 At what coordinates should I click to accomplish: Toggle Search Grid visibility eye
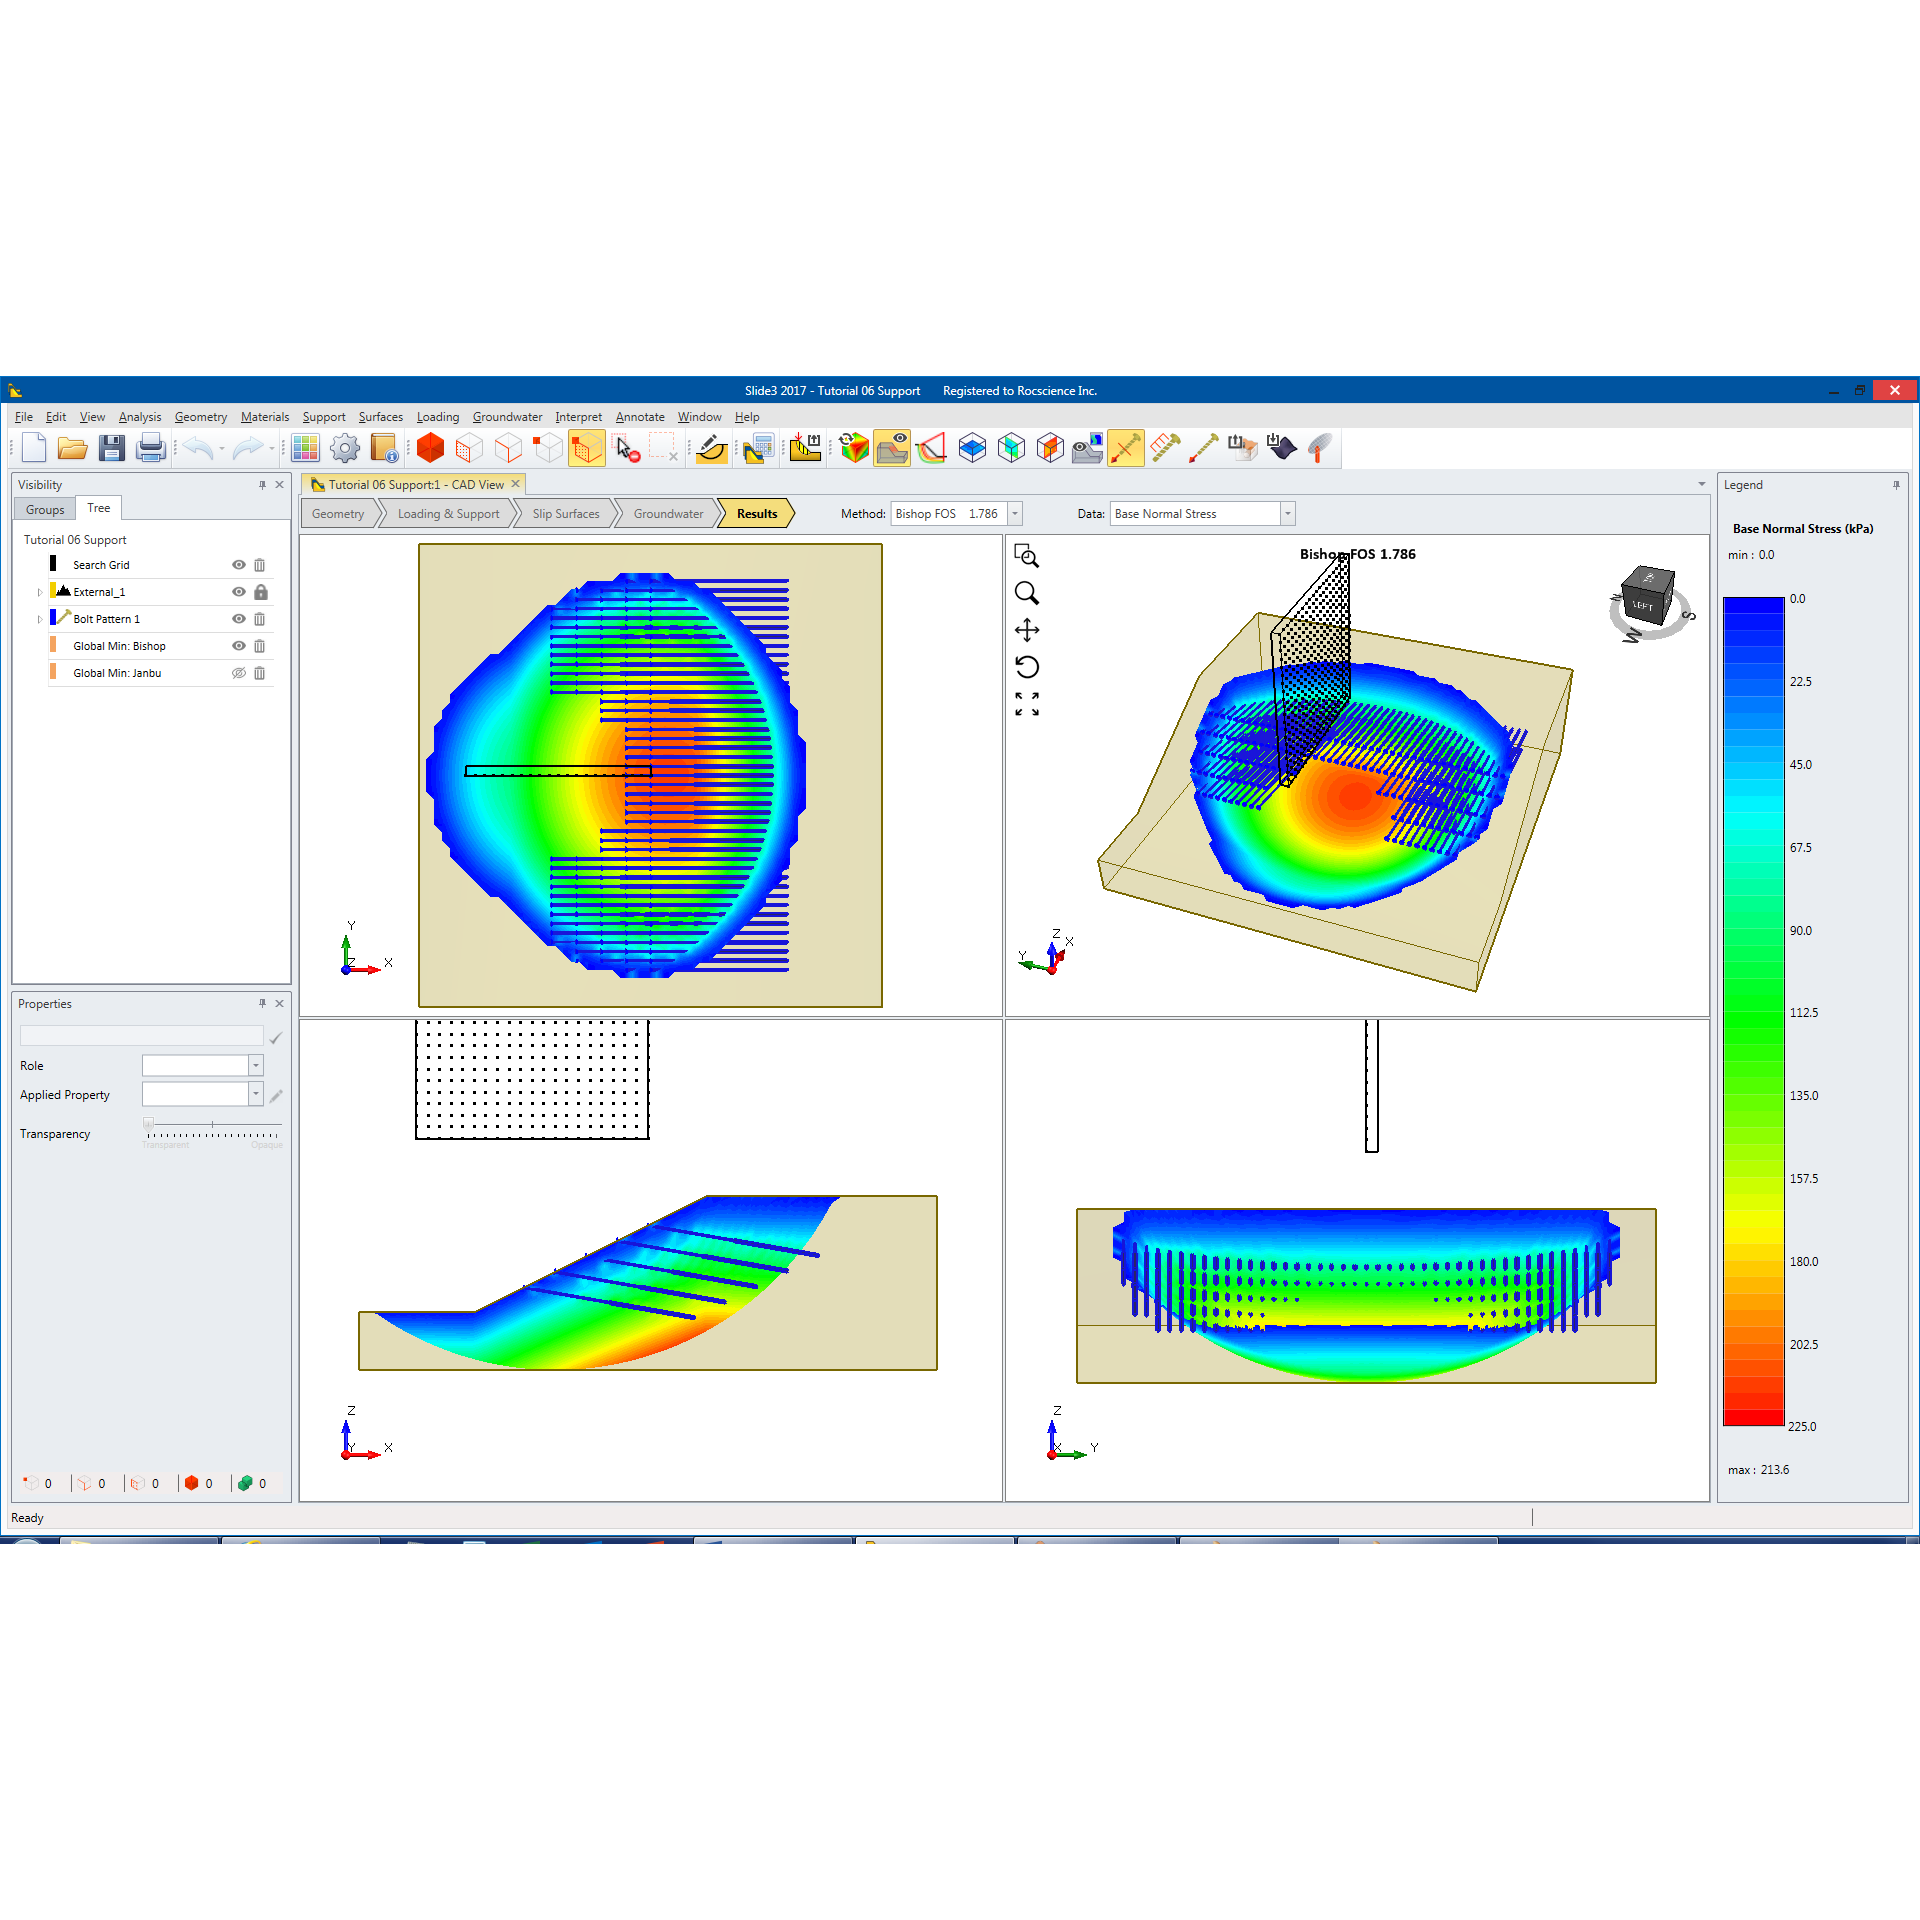pos(239,565)
